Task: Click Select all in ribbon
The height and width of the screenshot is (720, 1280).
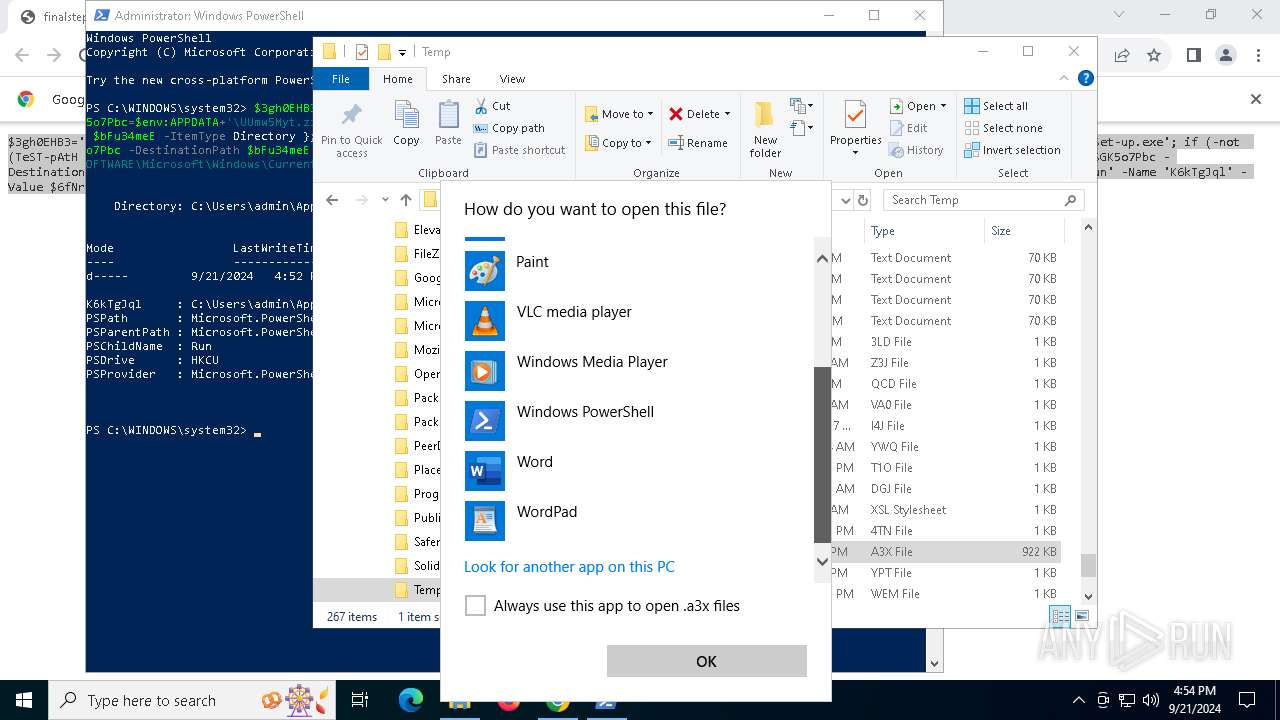Action: [996, 106]
